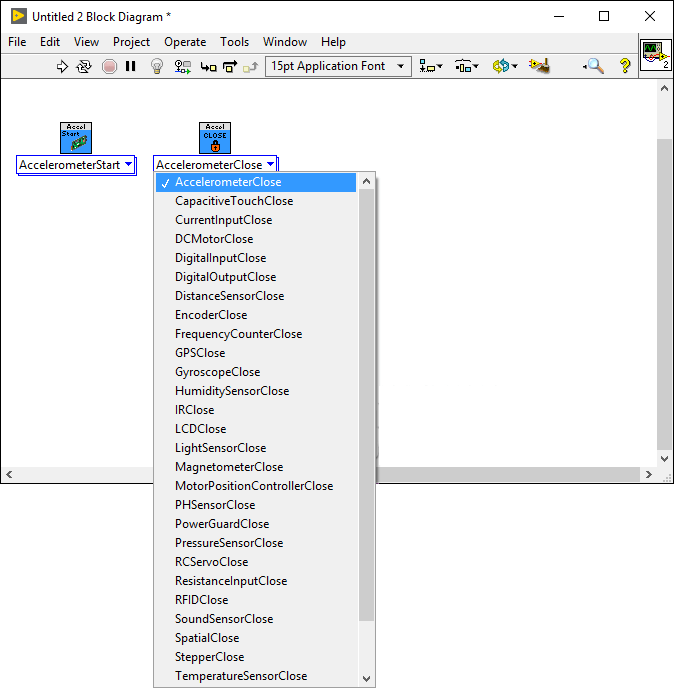Toggle Highlight Execution light bulb
The height and width of the screenshot is (688, 674).
157,66
